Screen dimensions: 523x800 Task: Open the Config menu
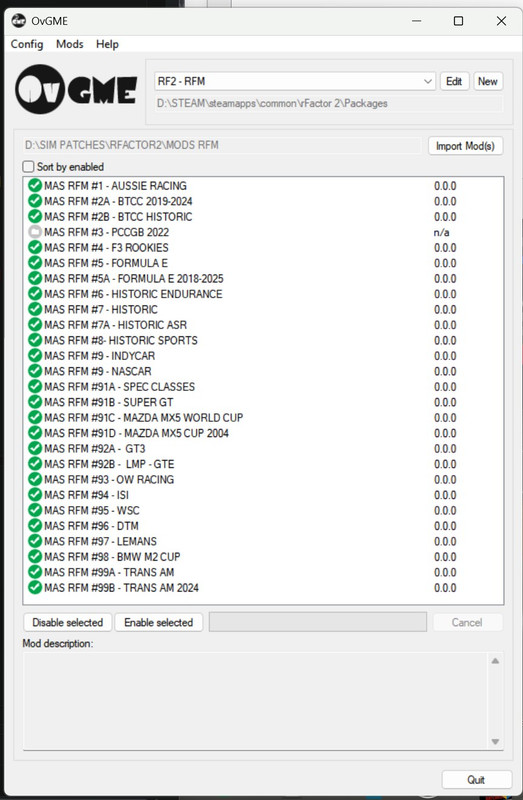(27, 44)
